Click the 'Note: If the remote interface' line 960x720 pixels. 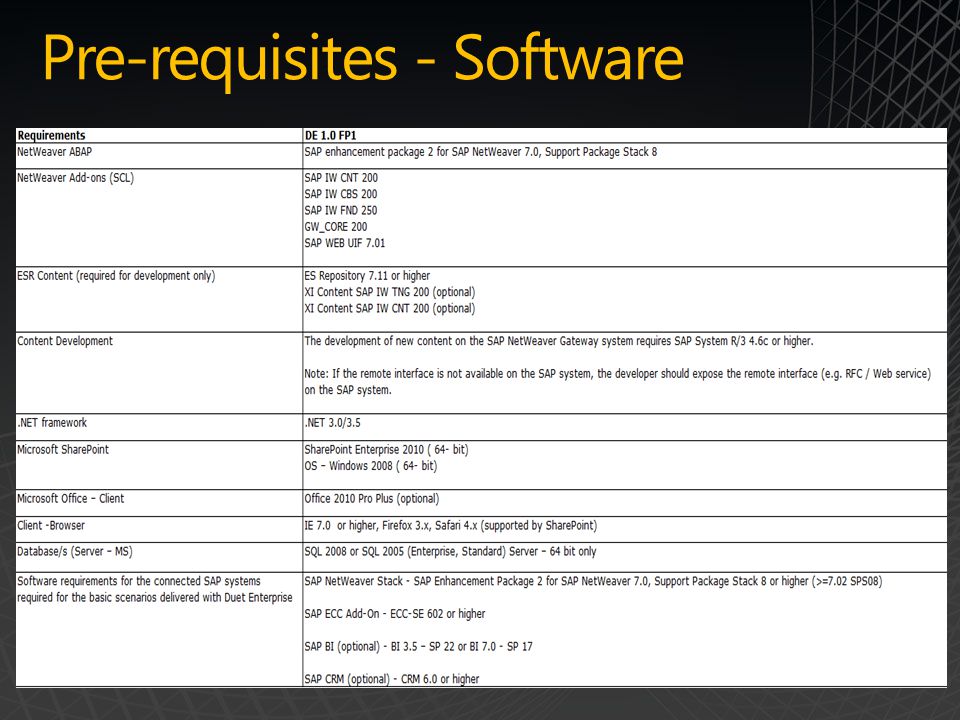click(x=617, y=374)
